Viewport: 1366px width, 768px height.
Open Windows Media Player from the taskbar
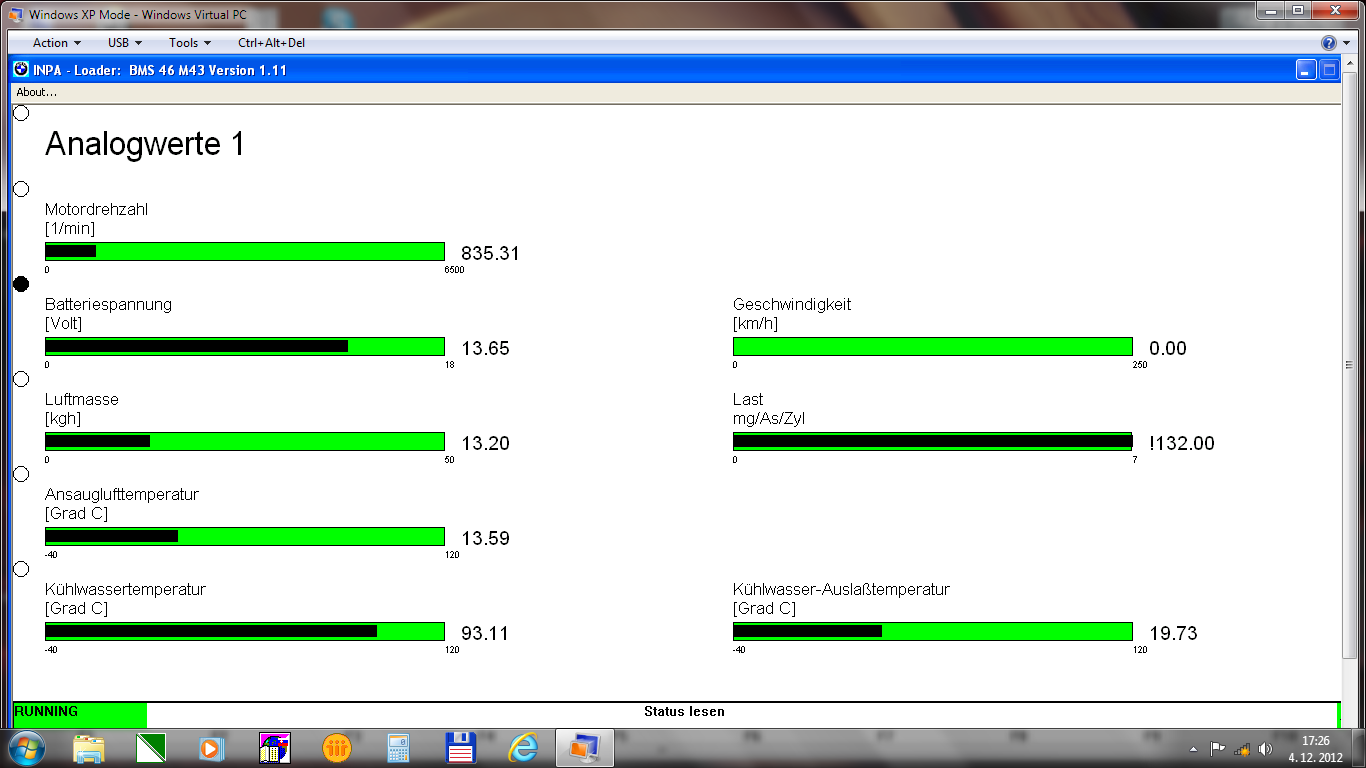pyautogui.click(x=210, y=747)
